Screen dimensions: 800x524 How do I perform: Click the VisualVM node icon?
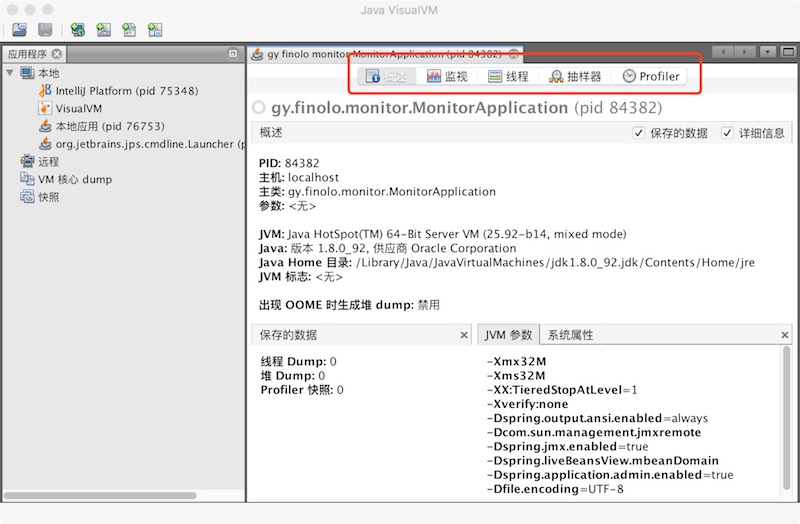(x=45, y=108)
